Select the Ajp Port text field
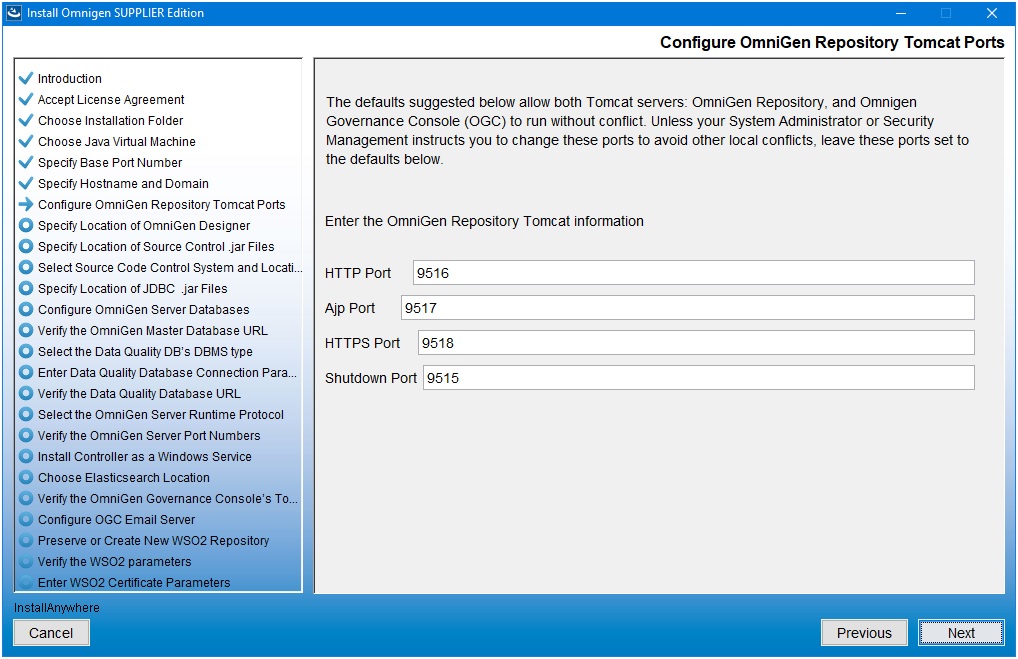Image resolution: width=1018 pixels, height=659 pixels. click(688, 308)
